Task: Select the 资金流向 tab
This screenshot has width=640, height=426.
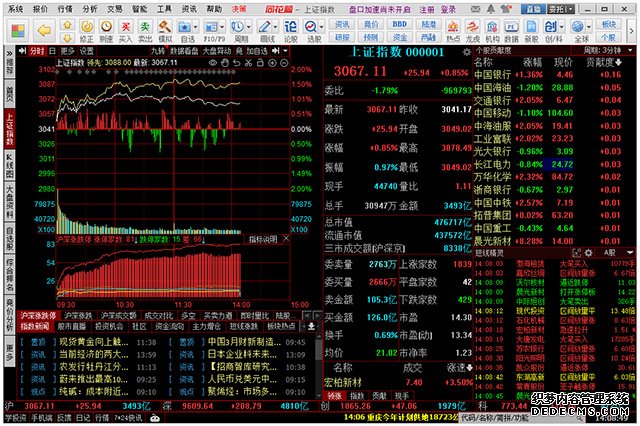Action: tap(170, 326)
